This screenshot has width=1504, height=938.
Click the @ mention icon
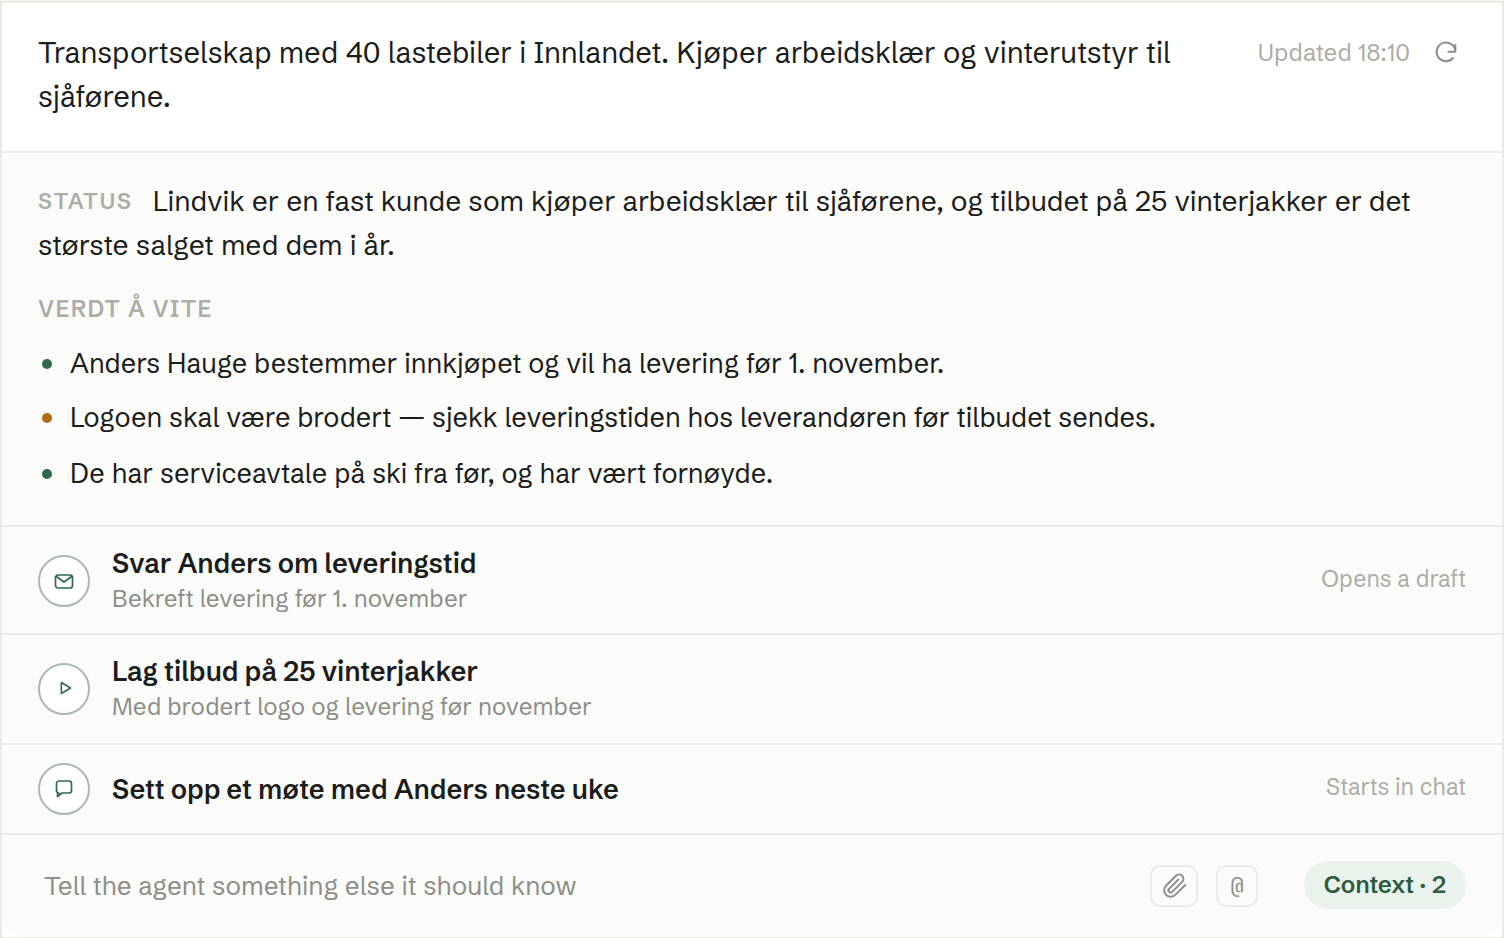pos(1237,886)
